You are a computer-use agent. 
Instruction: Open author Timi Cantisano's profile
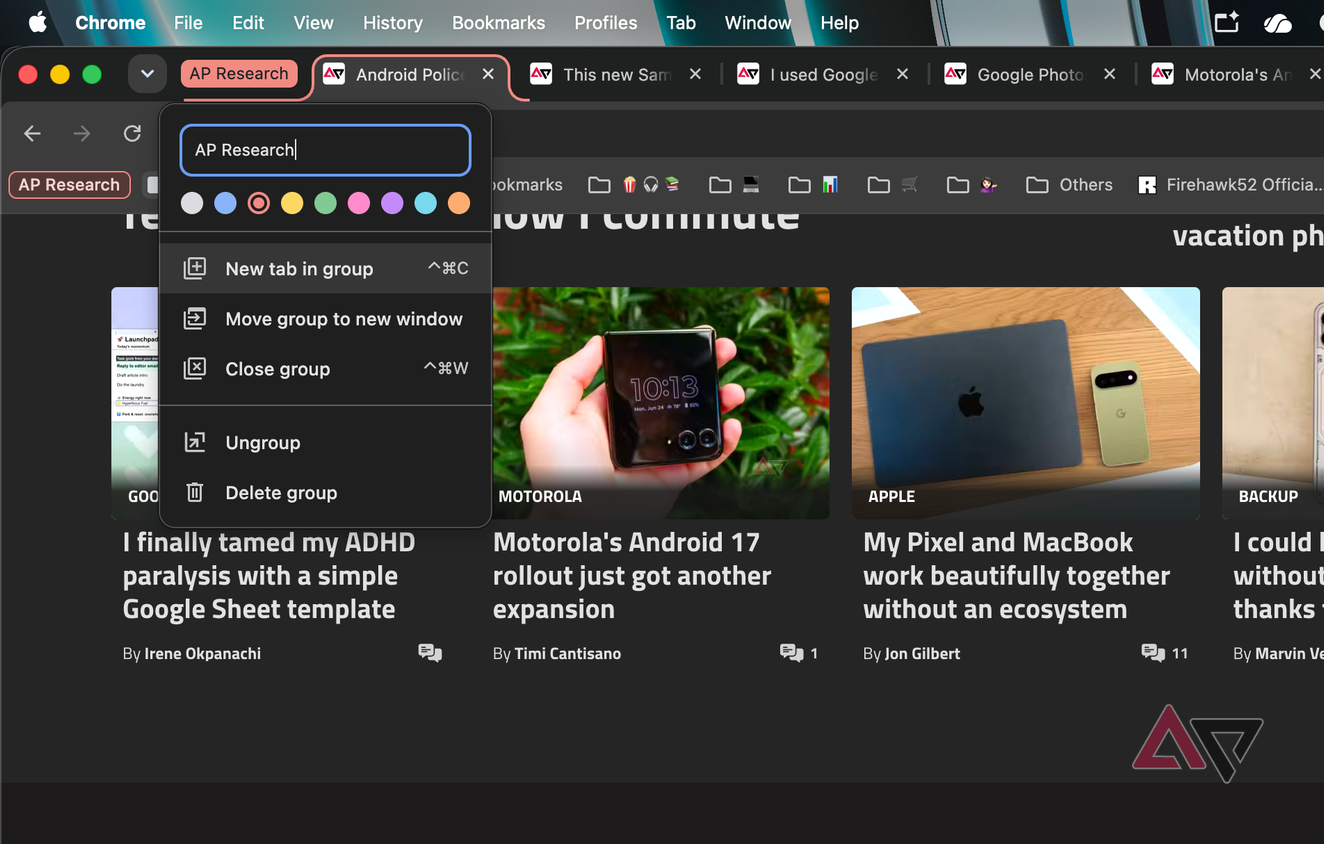click(567, 653)
